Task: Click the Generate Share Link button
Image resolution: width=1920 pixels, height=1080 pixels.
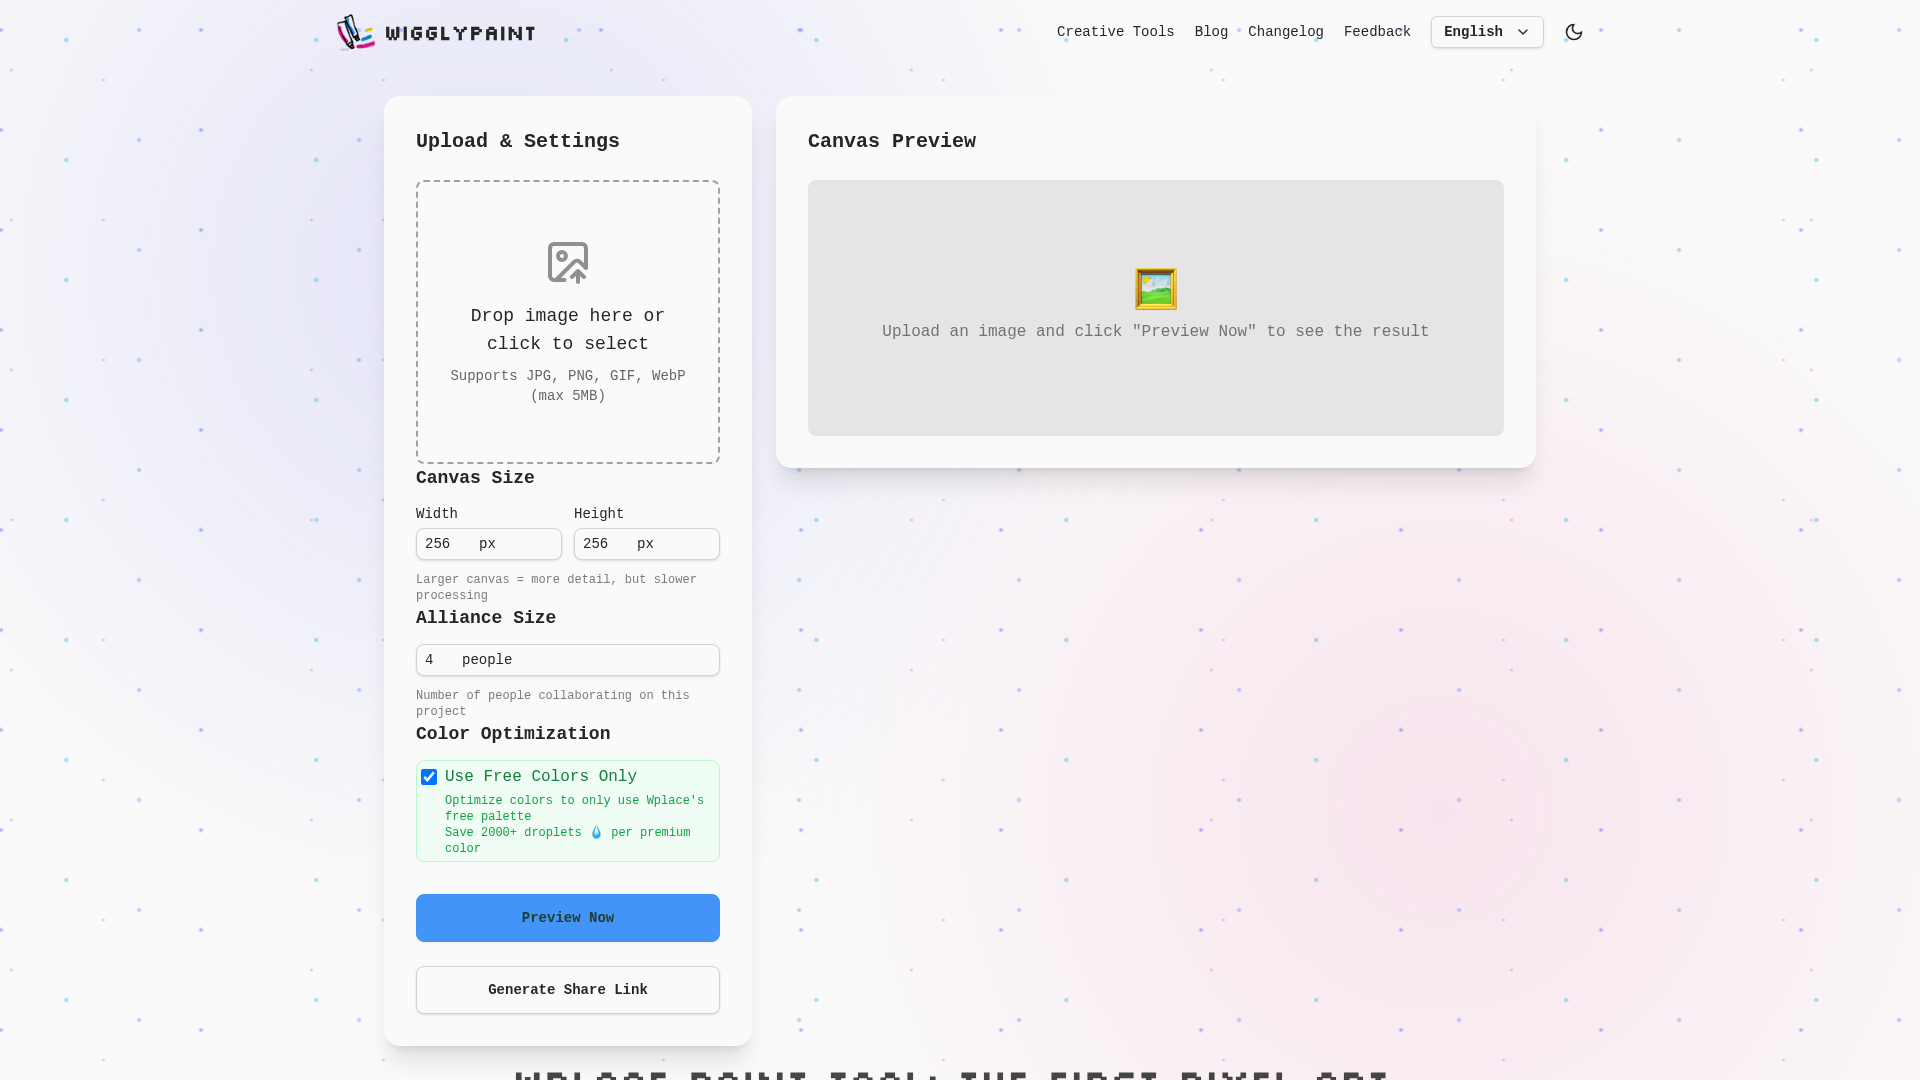Action: tap(567, 989)
